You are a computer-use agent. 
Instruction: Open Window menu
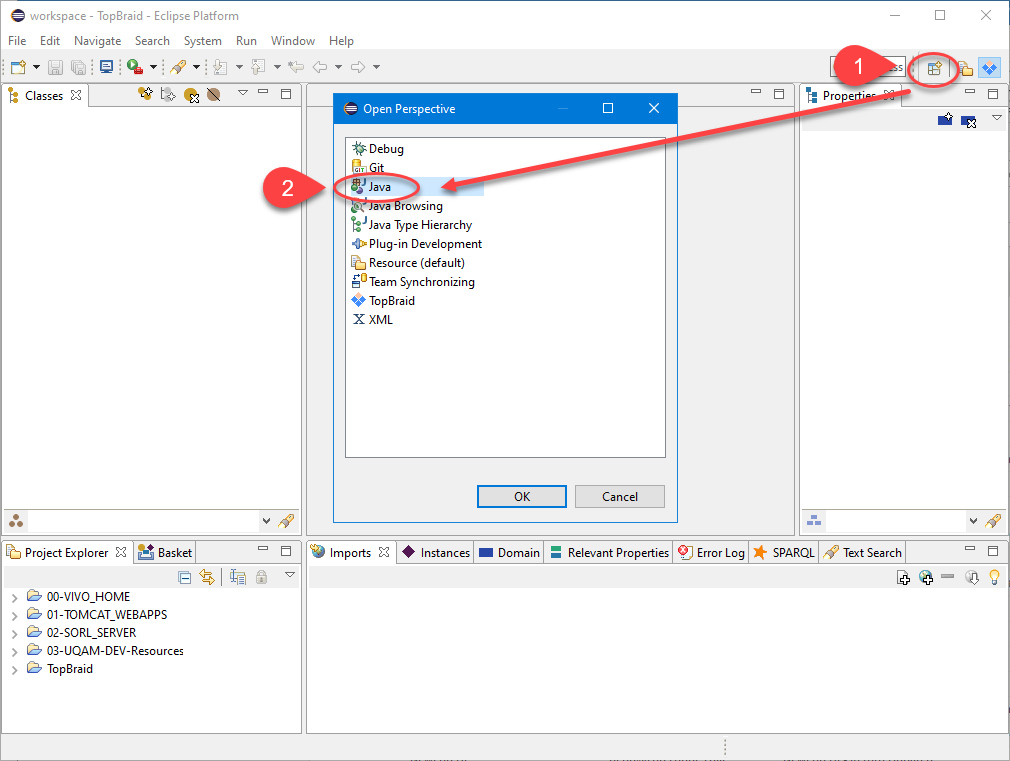tap(292, 41)
